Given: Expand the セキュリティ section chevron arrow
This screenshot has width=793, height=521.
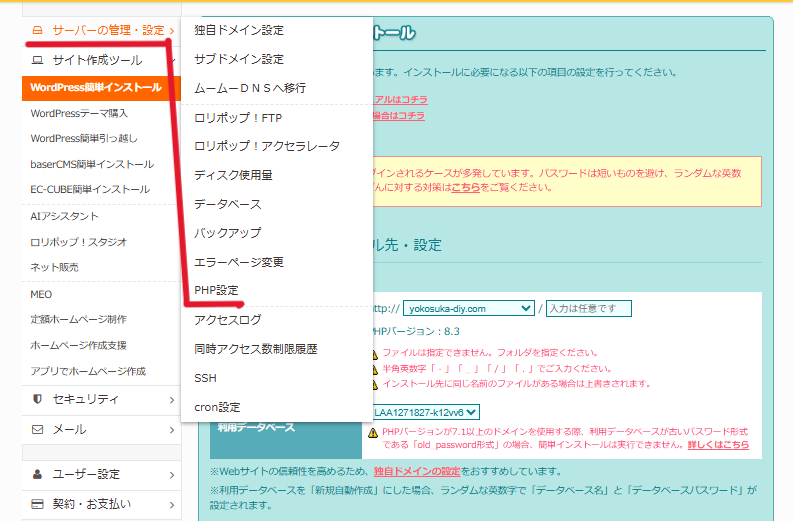Looking at the screenshot, I should point(171,400).
